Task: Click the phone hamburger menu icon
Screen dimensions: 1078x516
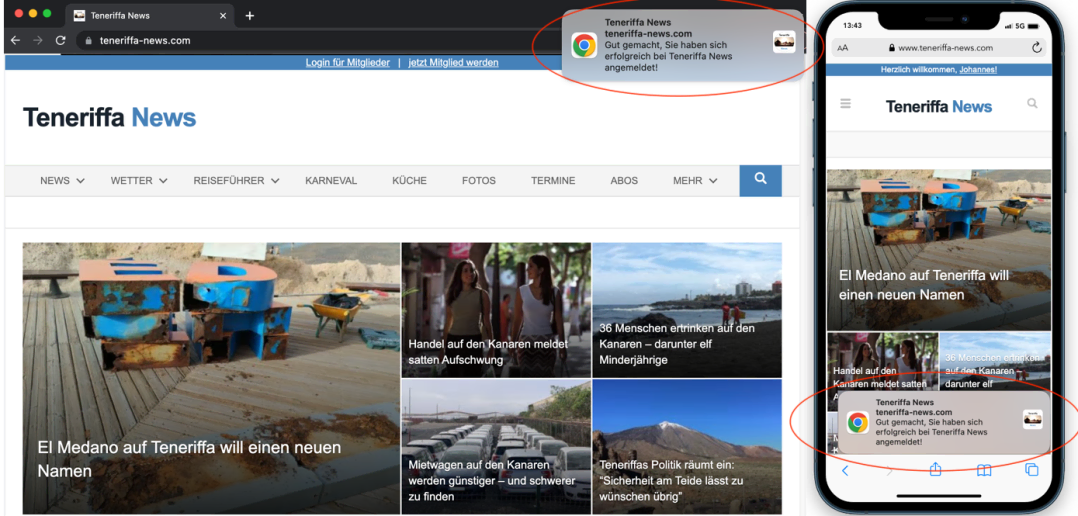Action: coord(846,104)
